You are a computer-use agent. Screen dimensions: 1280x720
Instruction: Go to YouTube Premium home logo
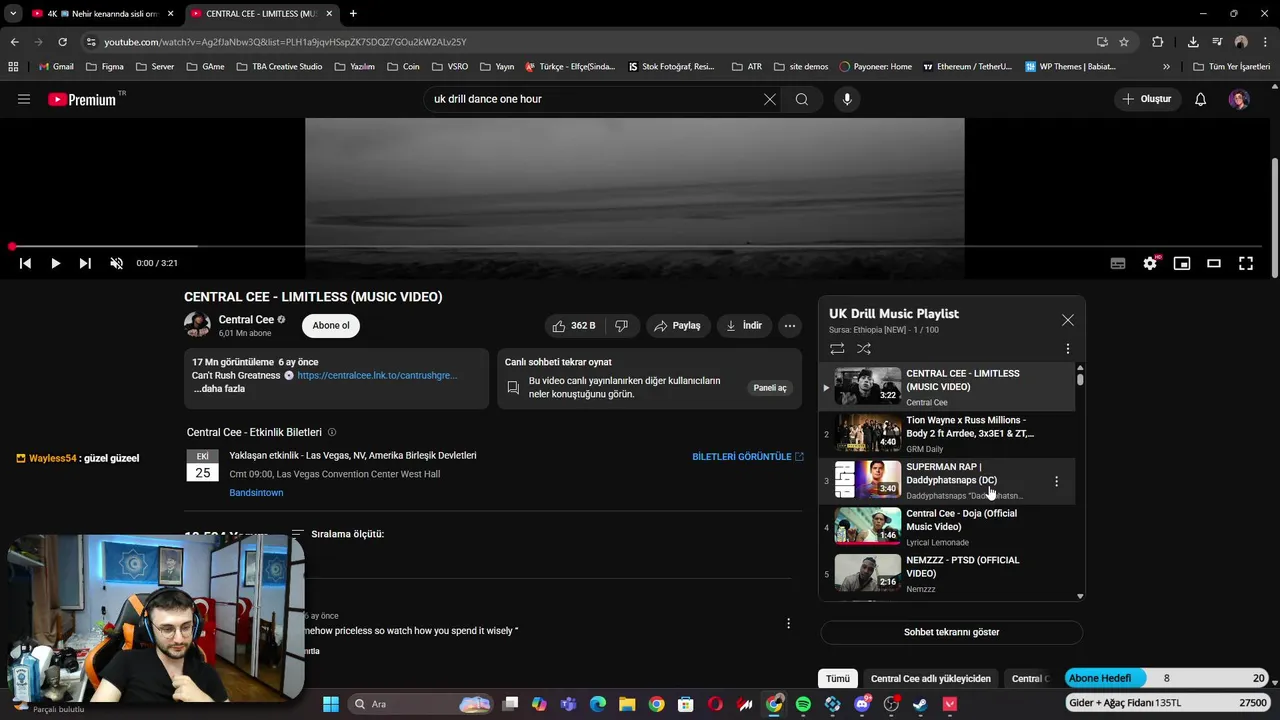point(82,99)
